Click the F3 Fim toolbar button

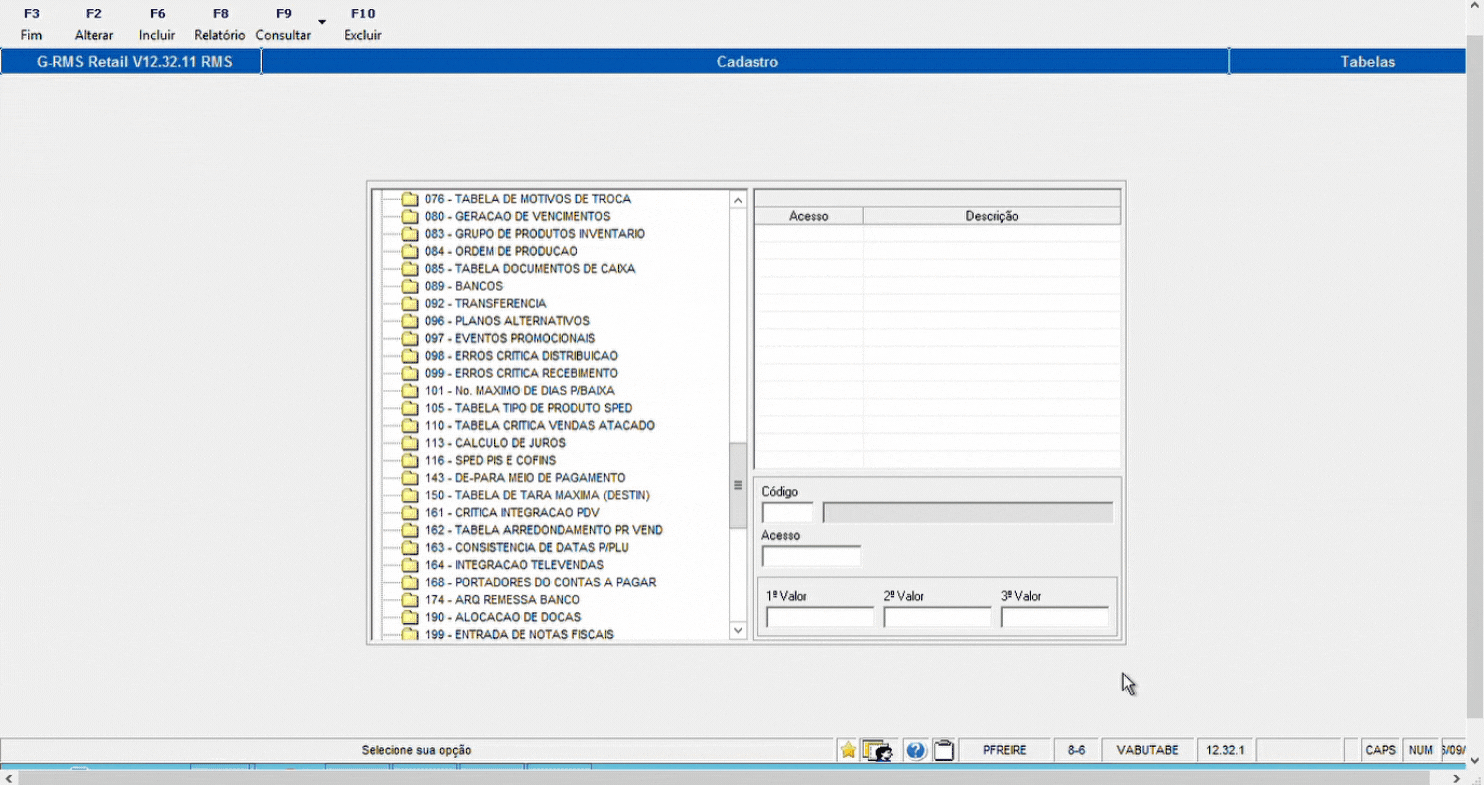tap(32, 24)
